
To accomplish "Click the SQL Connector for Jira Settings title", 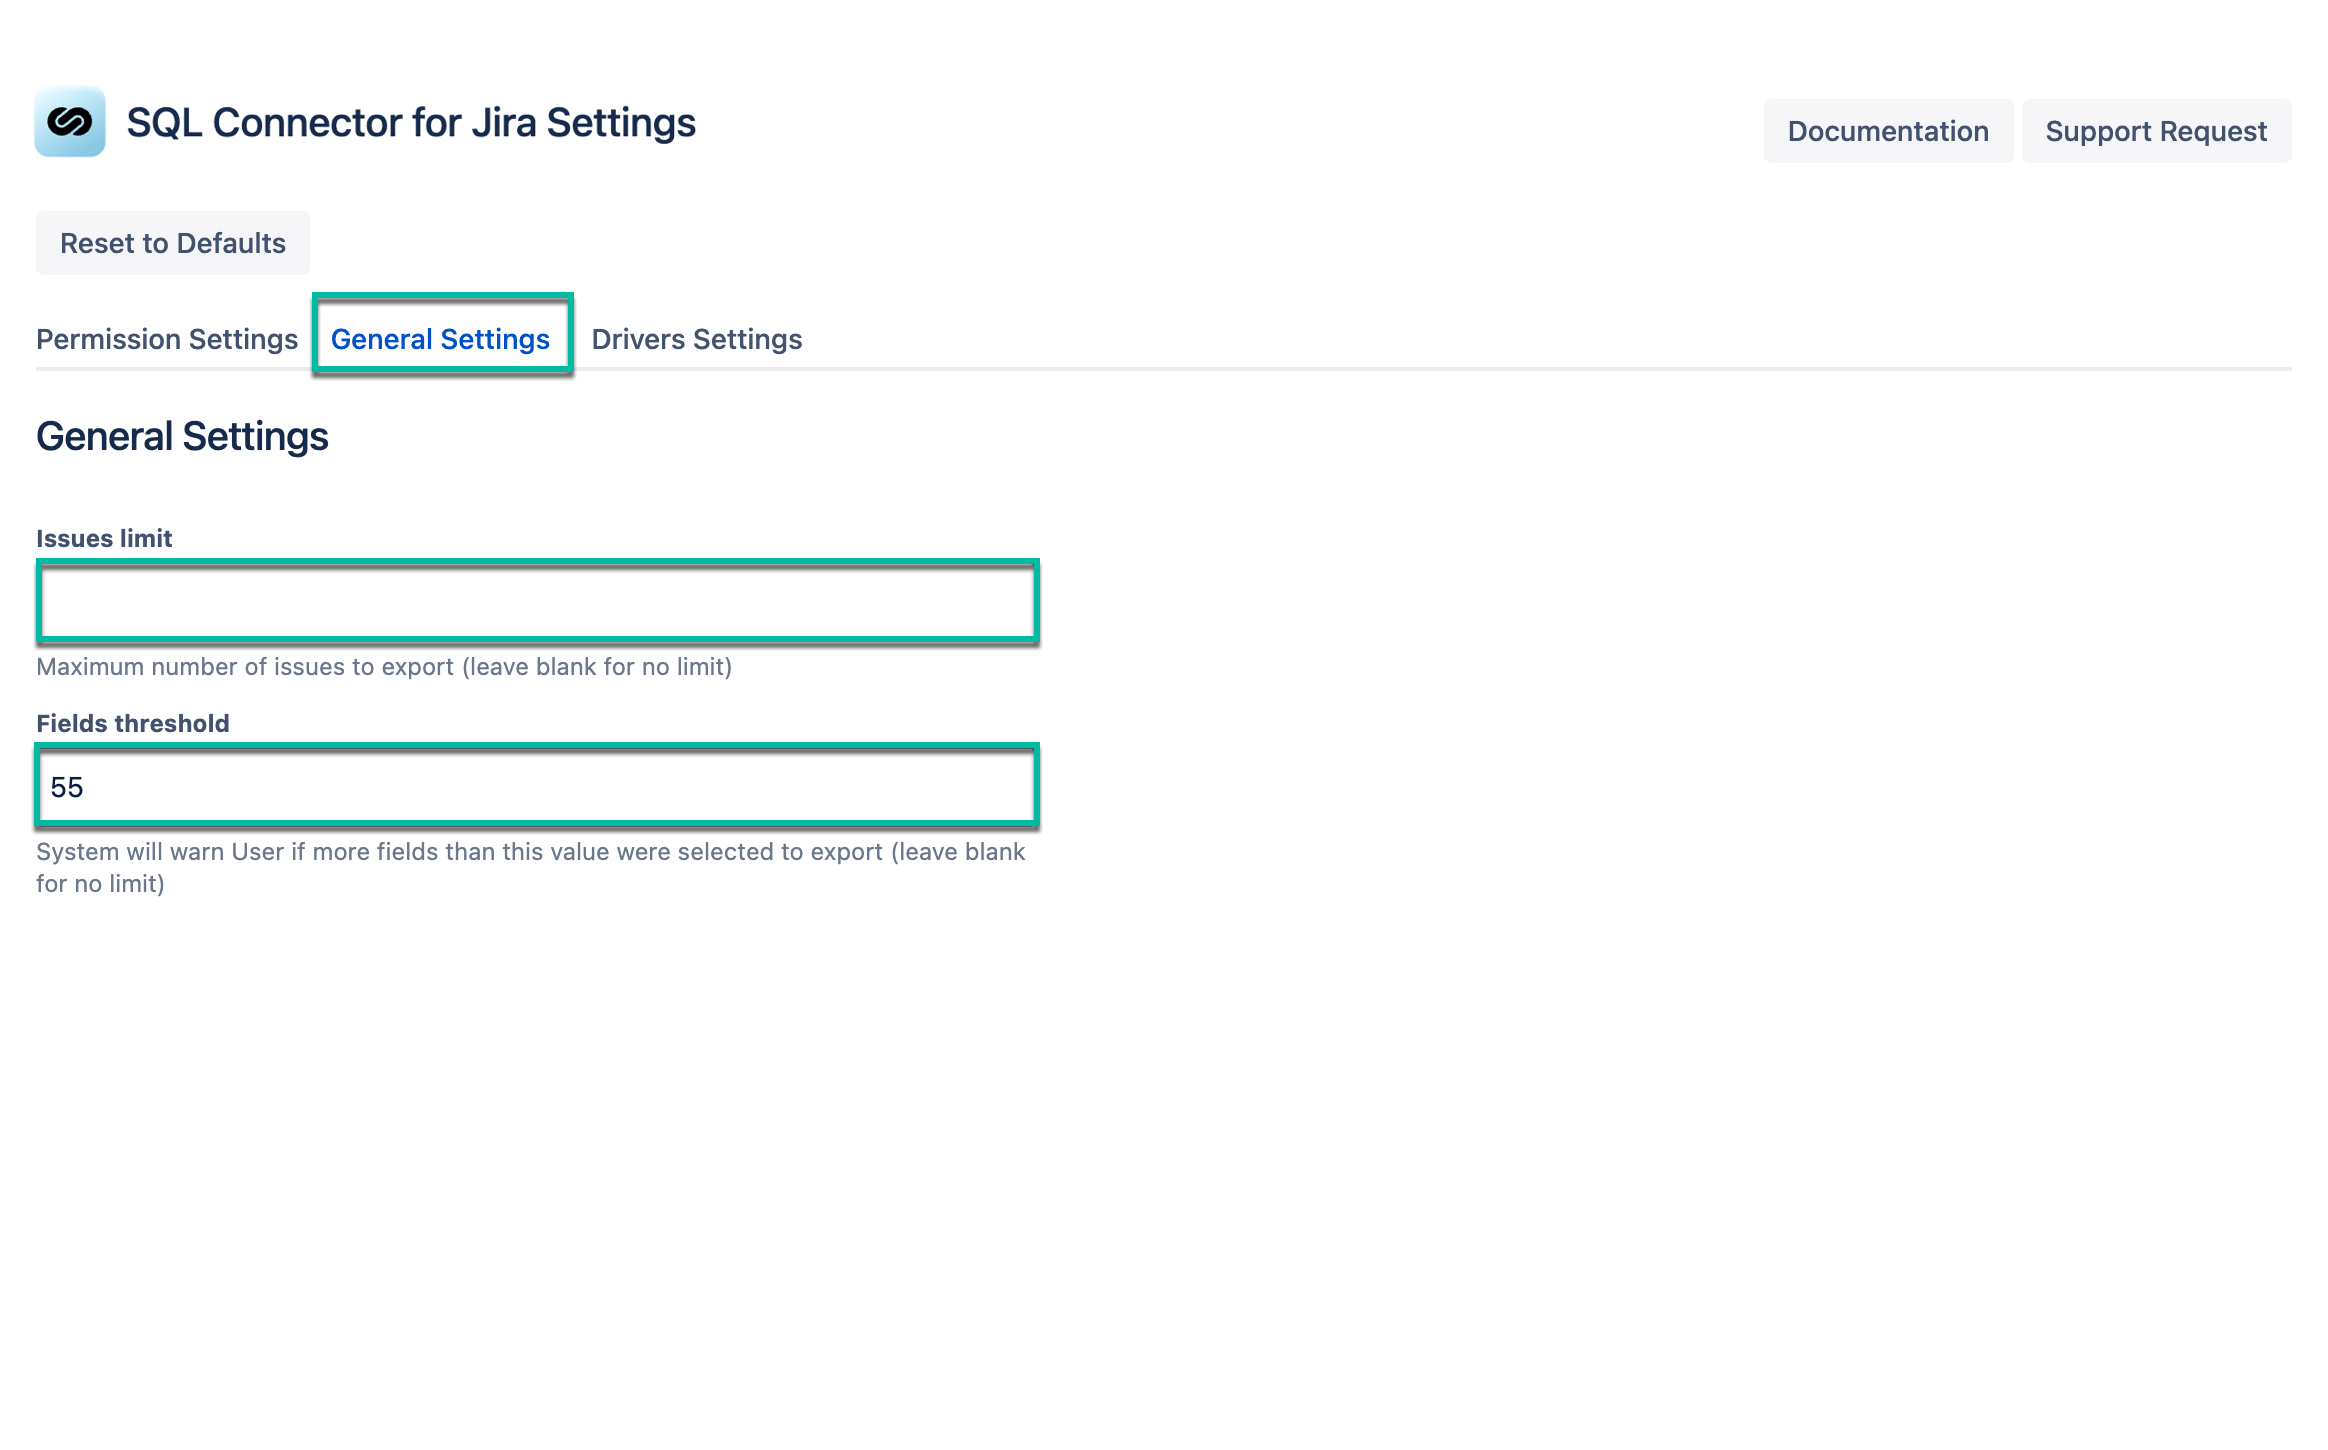I will [x=411, y=123].
